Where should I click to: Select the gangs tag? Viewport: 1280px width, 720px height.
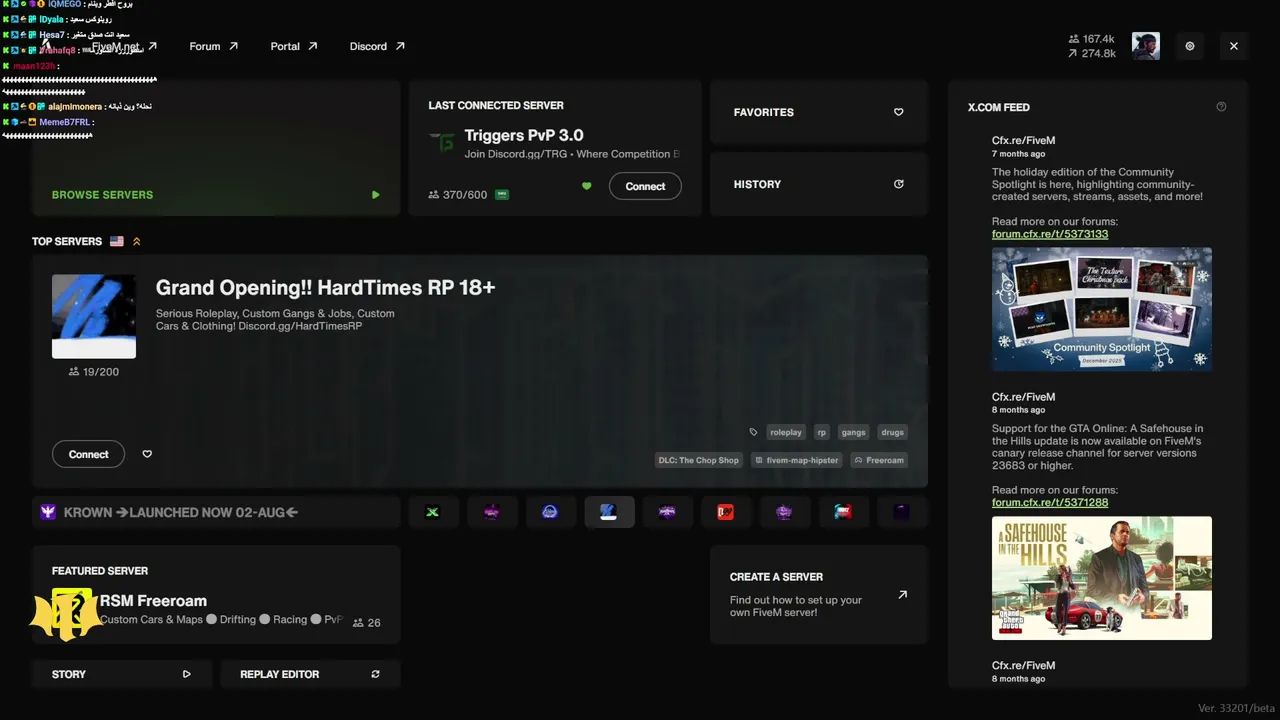[x=853, y=432]
